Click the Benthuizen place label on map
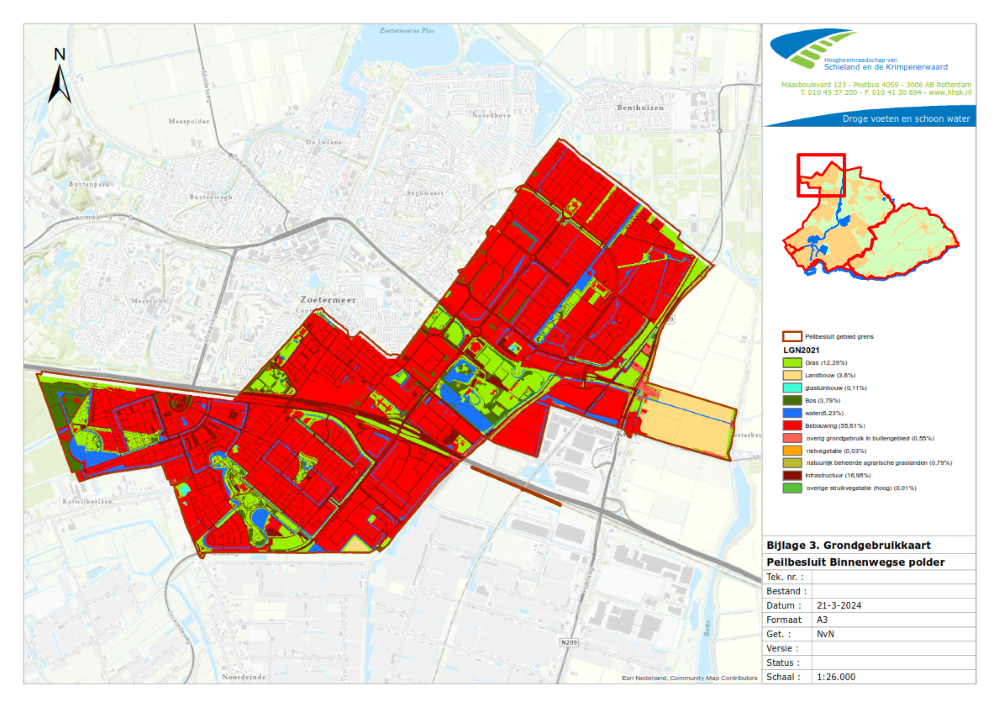Screen dimensions: 1000x708 [x=643, y=107]
